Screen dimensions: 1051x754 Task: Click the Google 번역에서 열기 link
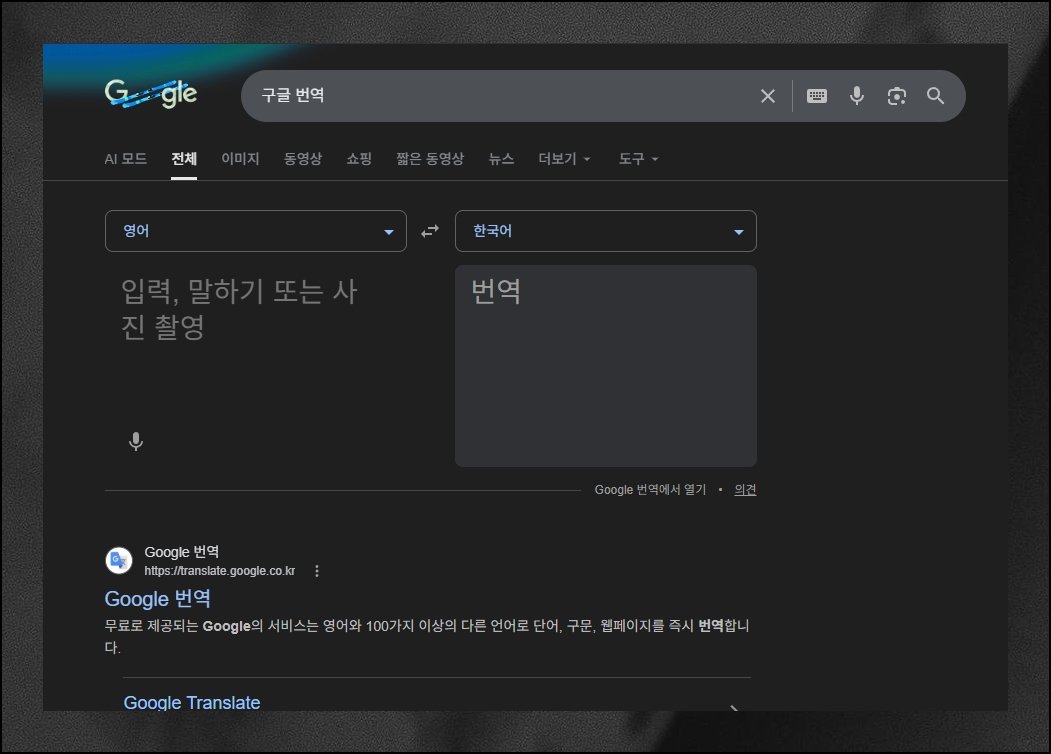(x=650, y=490)
